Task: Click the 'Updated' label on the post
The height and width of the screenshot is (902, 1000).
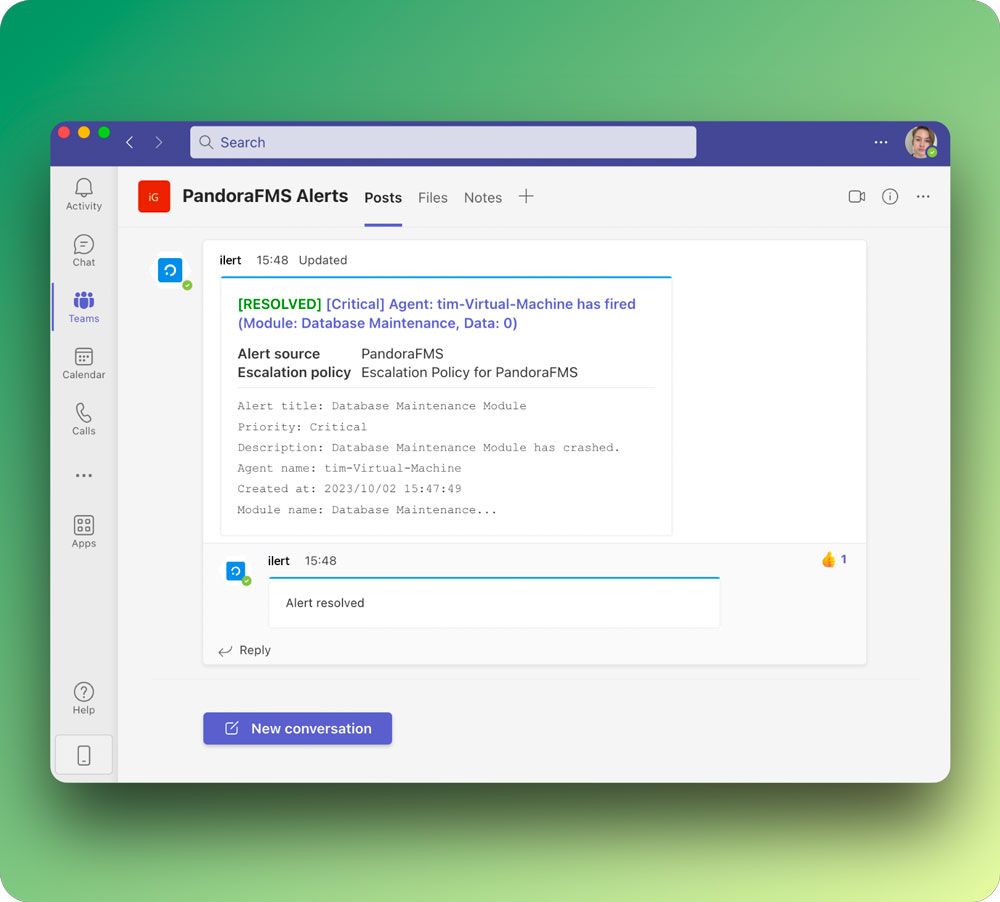Action: (x=323, y=260)
